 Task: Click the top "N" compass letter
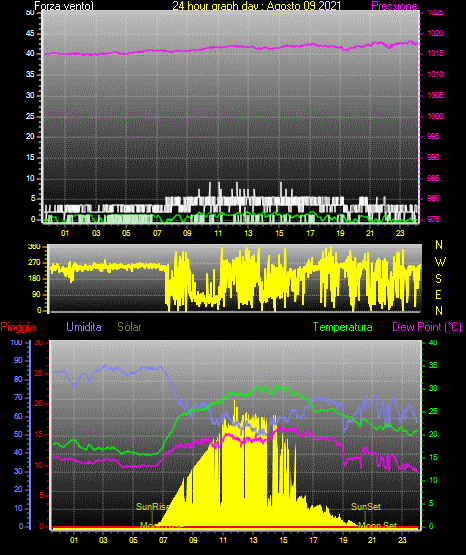coord(439,245)
